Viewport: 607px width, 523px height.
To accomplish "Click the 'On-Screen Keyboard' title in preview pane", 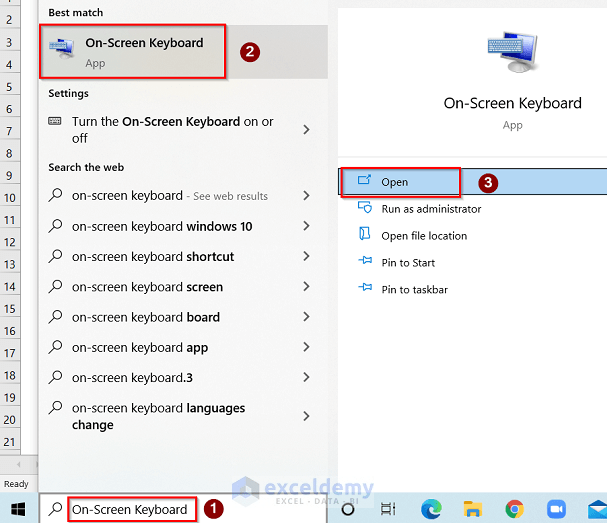I will pos(512,103).
